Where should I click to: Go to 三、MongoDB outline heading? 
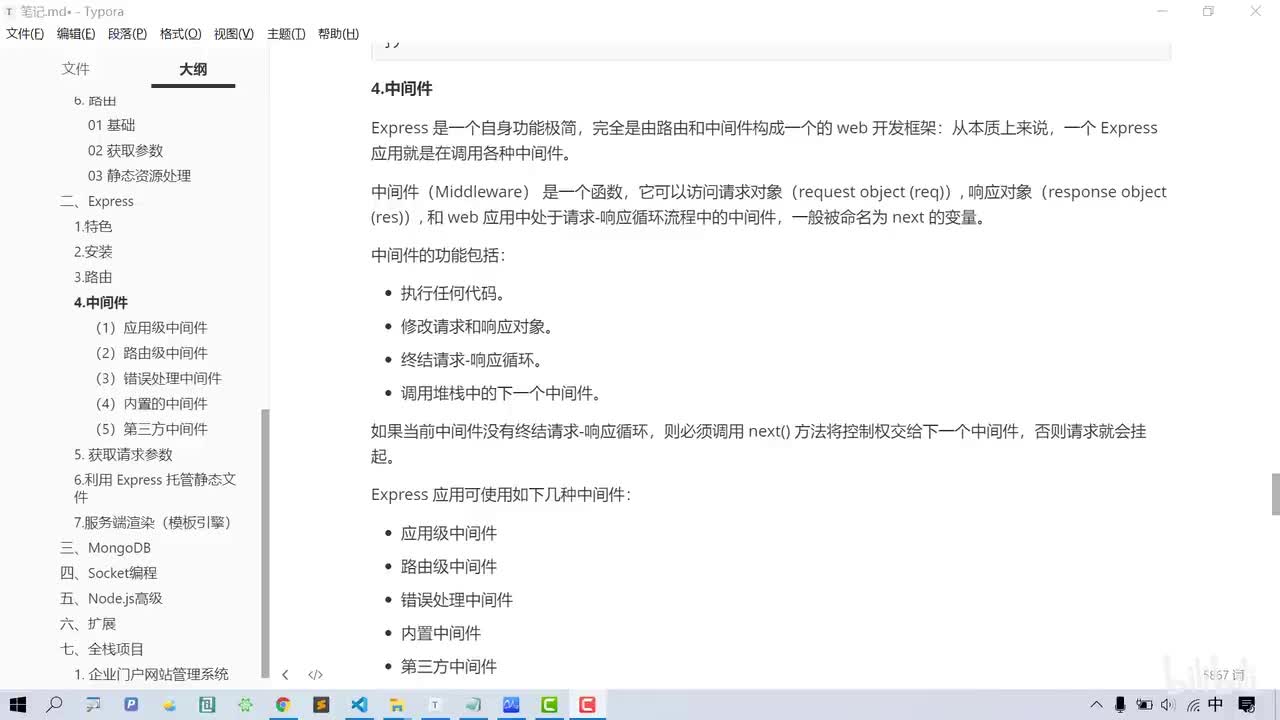[x=105, y=548]
